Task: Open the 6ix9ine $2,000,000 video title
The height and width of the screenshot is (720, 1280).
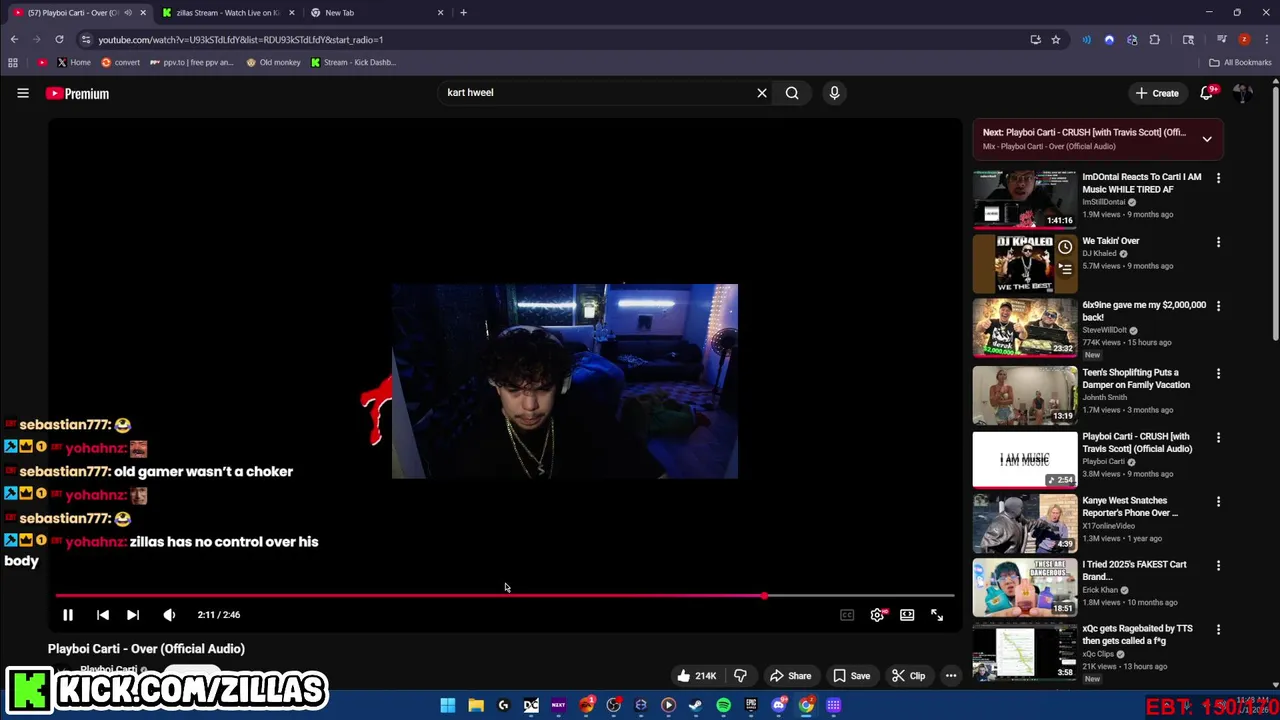Action: [1144, 311]
